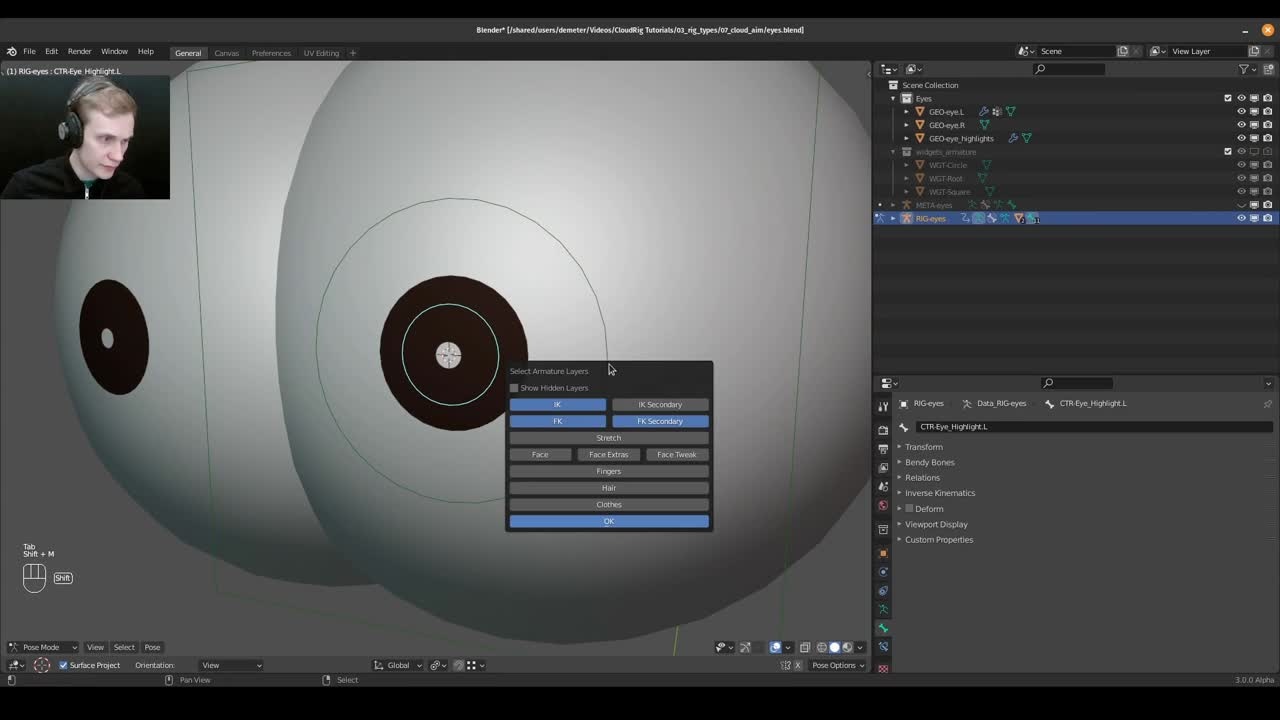
Task: Click the pin icon in properties editor
Action: pos(1267,404)
